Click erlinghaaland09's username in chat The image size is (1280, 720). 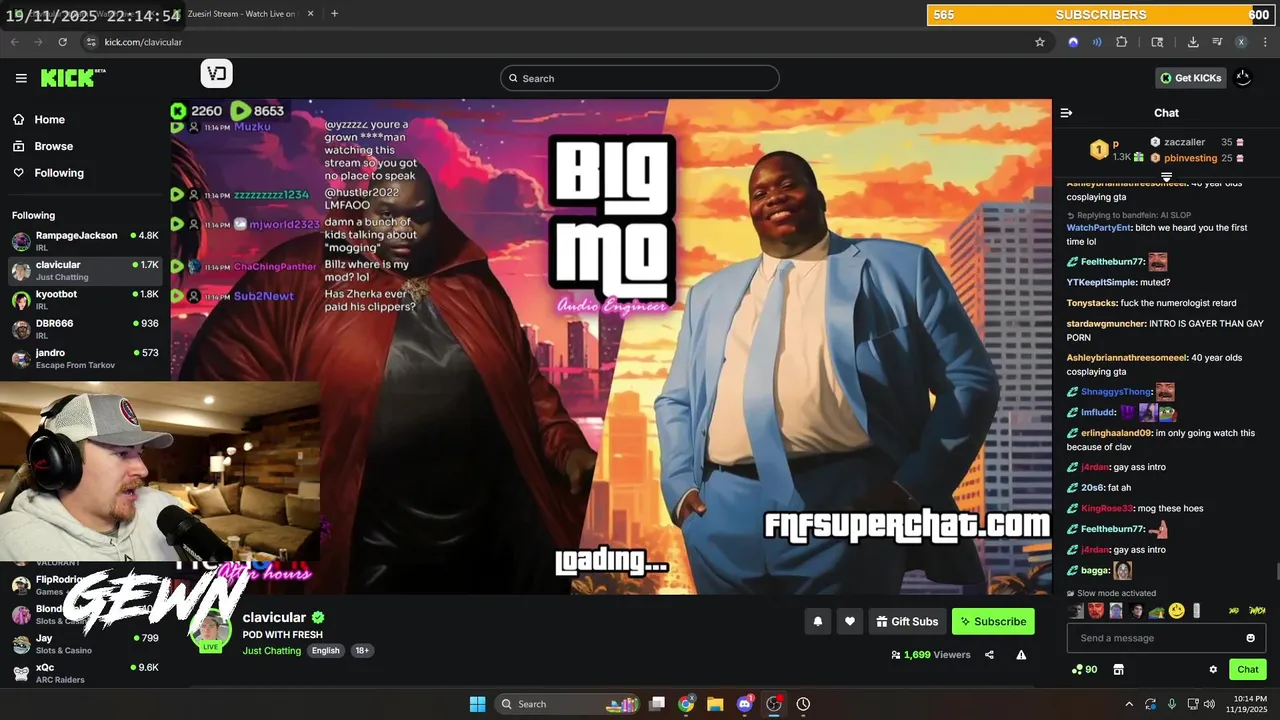pyautogui.click(x=1116, y=433)
